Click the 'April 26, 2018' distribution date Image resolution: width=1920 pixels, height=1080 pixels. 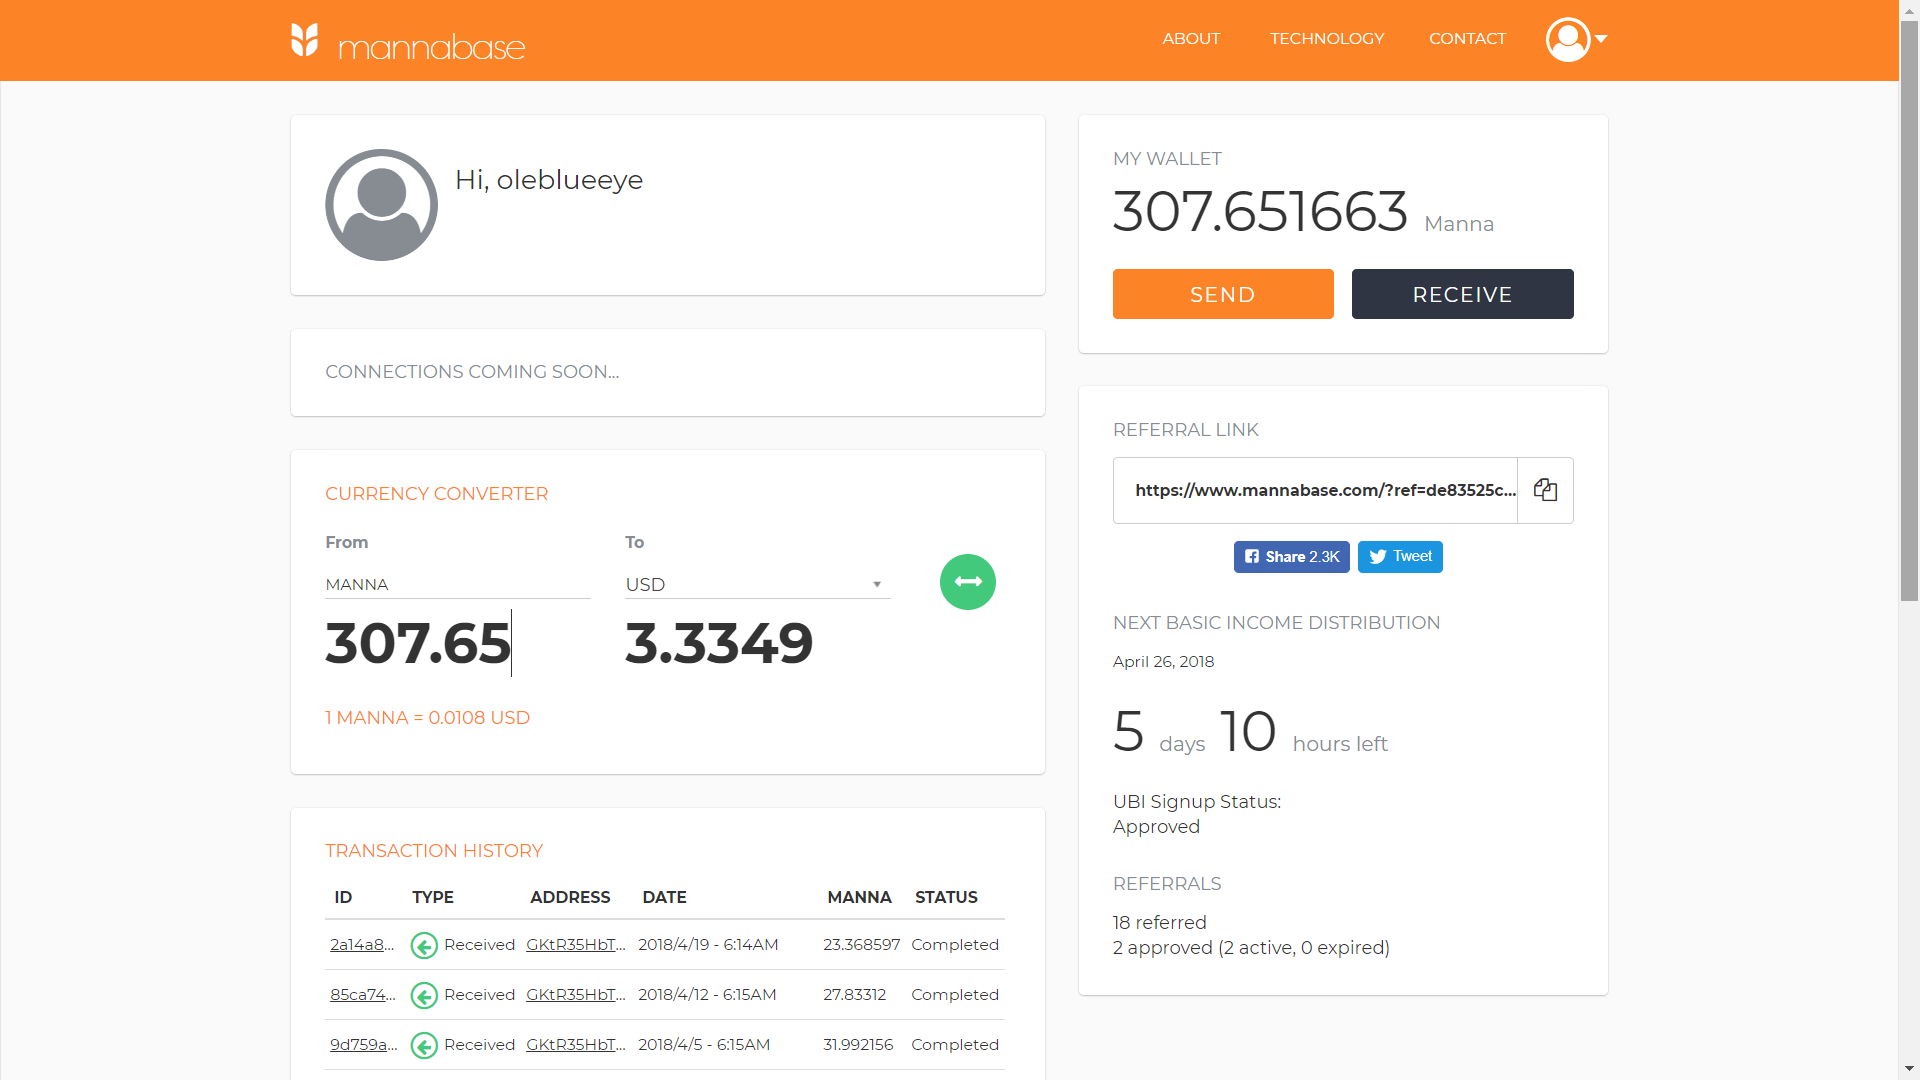click(1163, 662)
